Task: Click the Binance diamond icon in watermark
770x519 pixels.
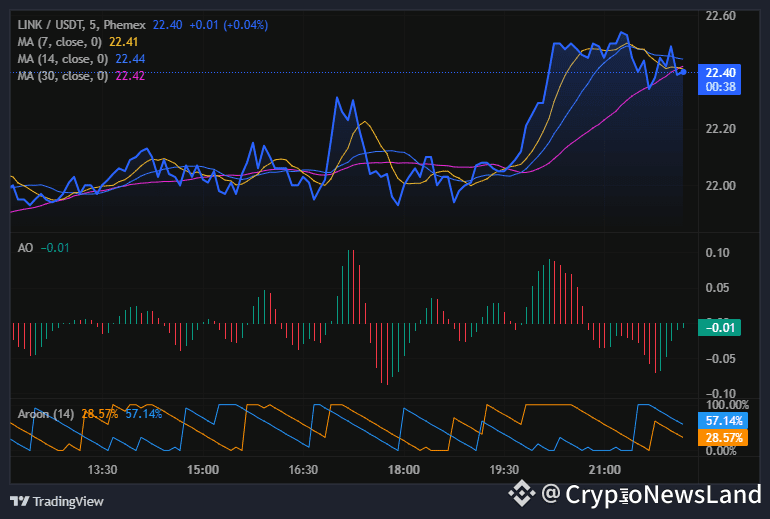Action: (523, 493)
